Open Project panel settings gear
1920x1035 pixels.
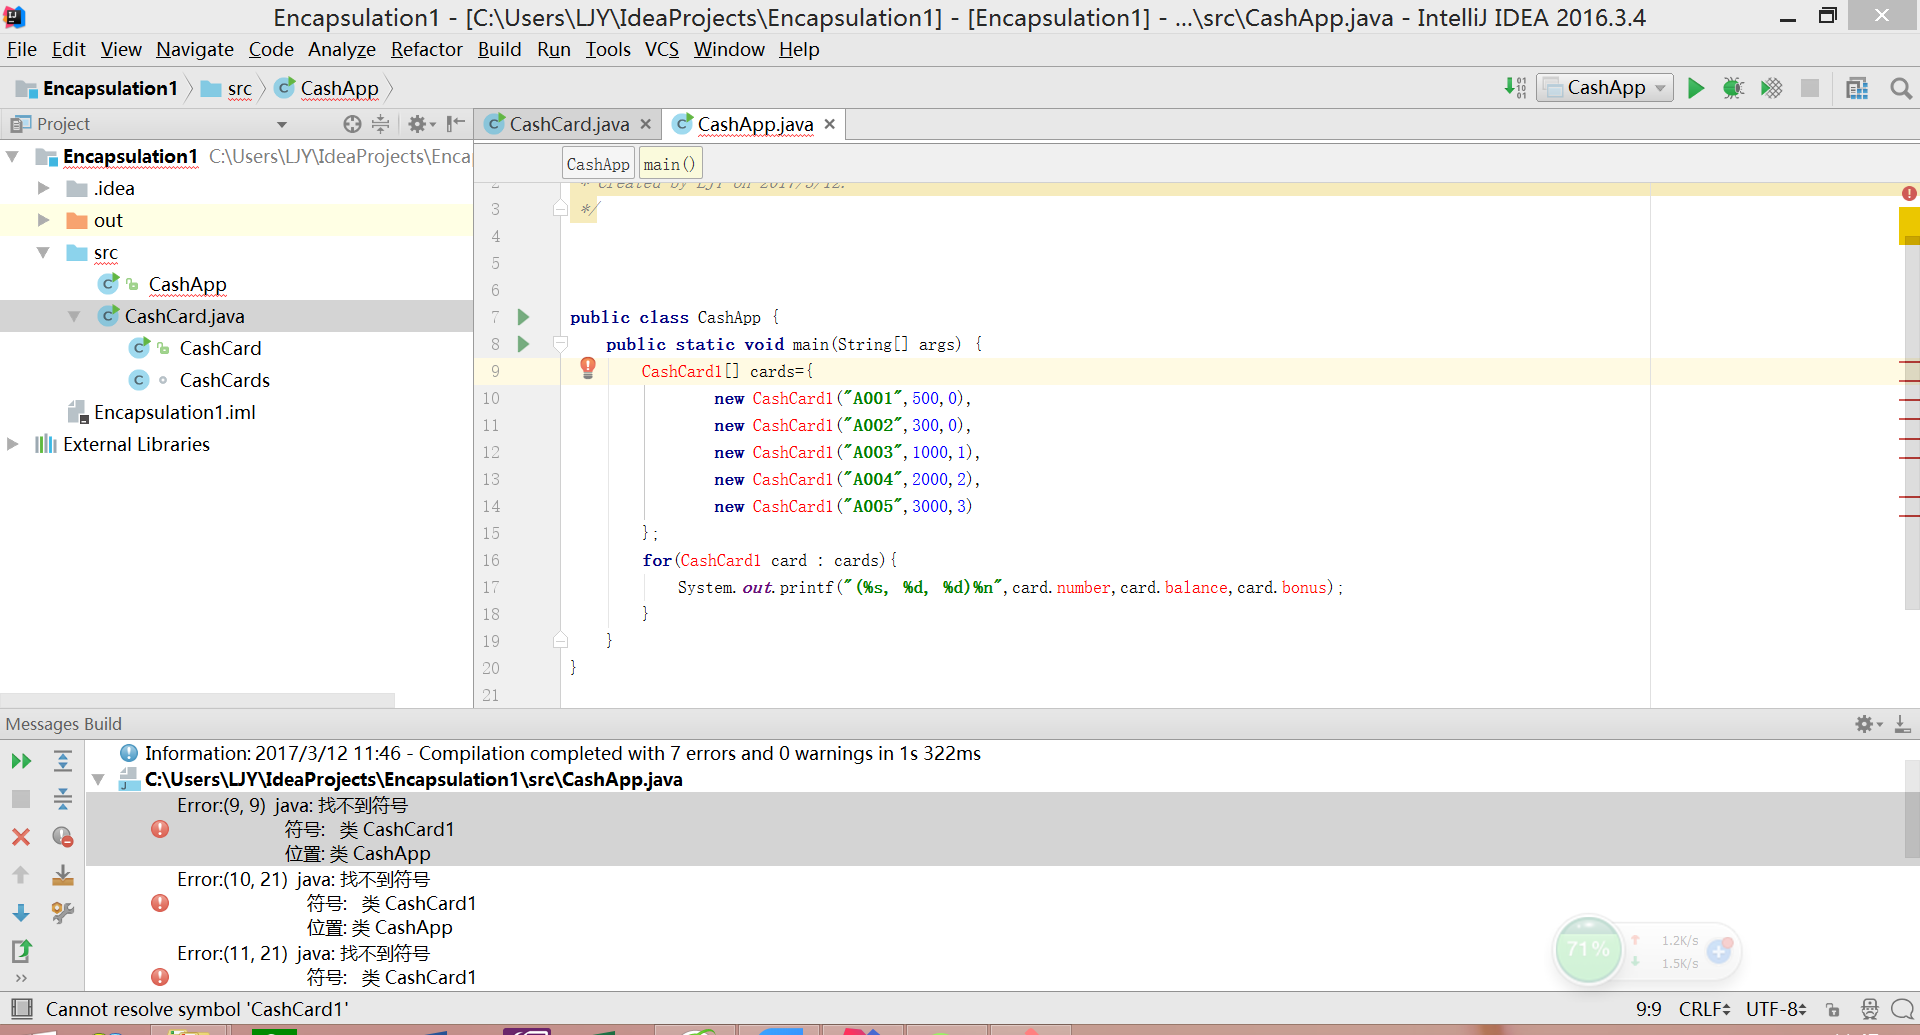tap(421, 124)
